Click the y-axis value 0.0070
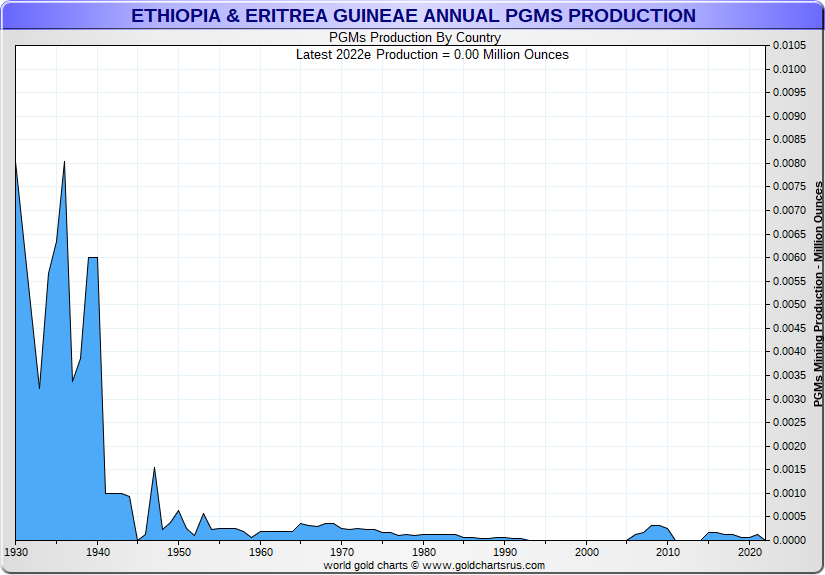 (789, 210)
